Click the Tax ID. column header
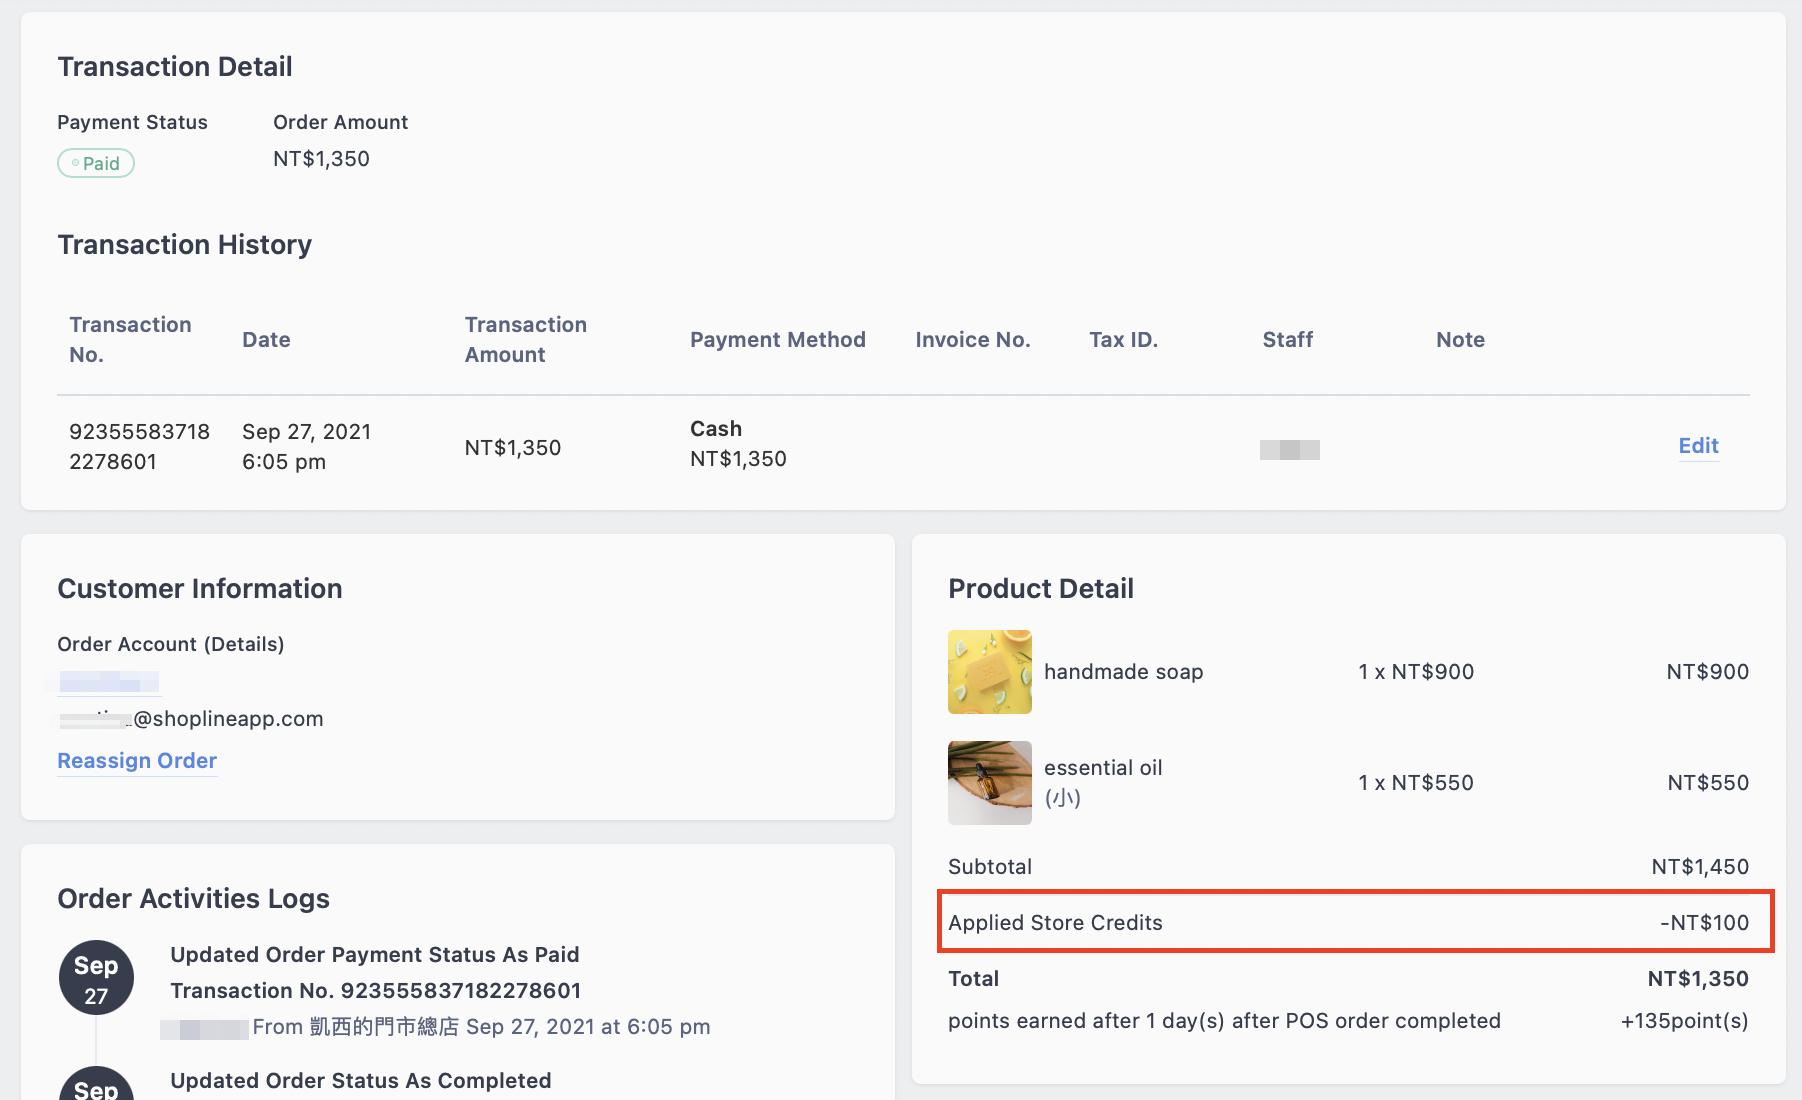This screenshot has width=1802, height=1100. tap(1123, 340)
